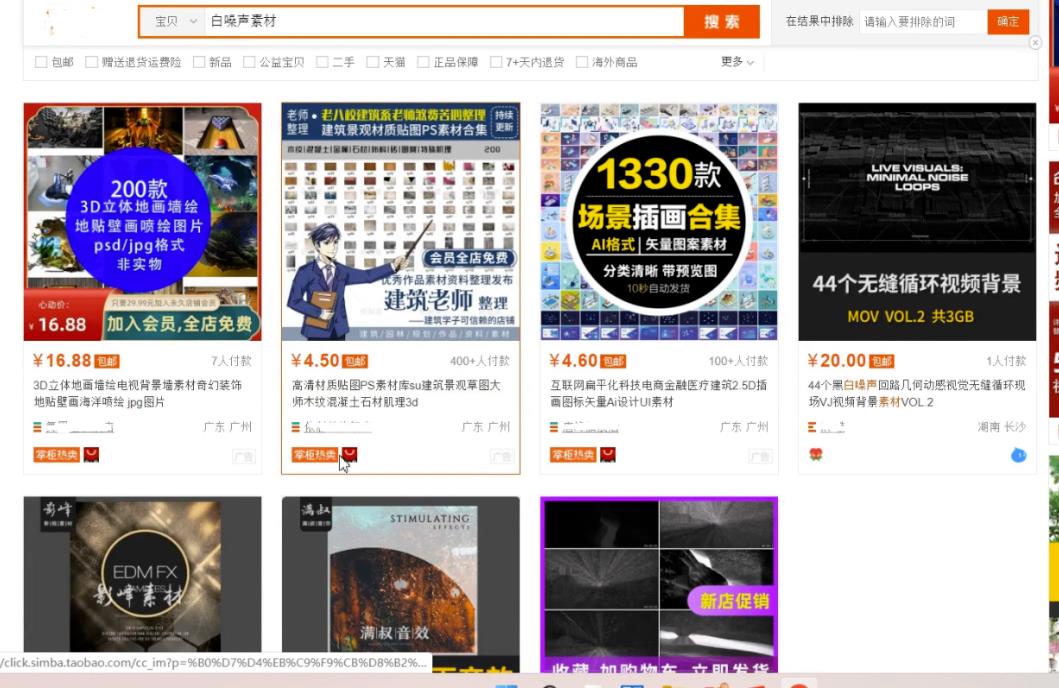1059x688 pixels.
Task: Click the 确定 button to confirm exclusions
Action: [x=1007, y=20]
